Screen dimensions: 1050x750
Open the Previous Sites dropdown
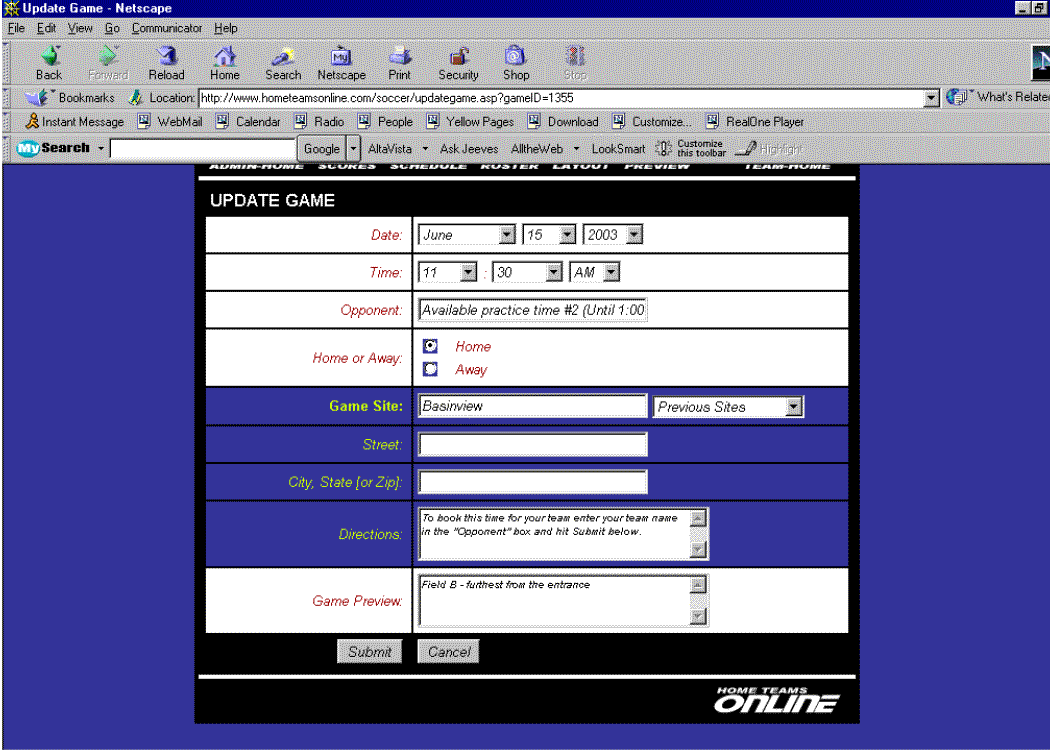[793, 407]
